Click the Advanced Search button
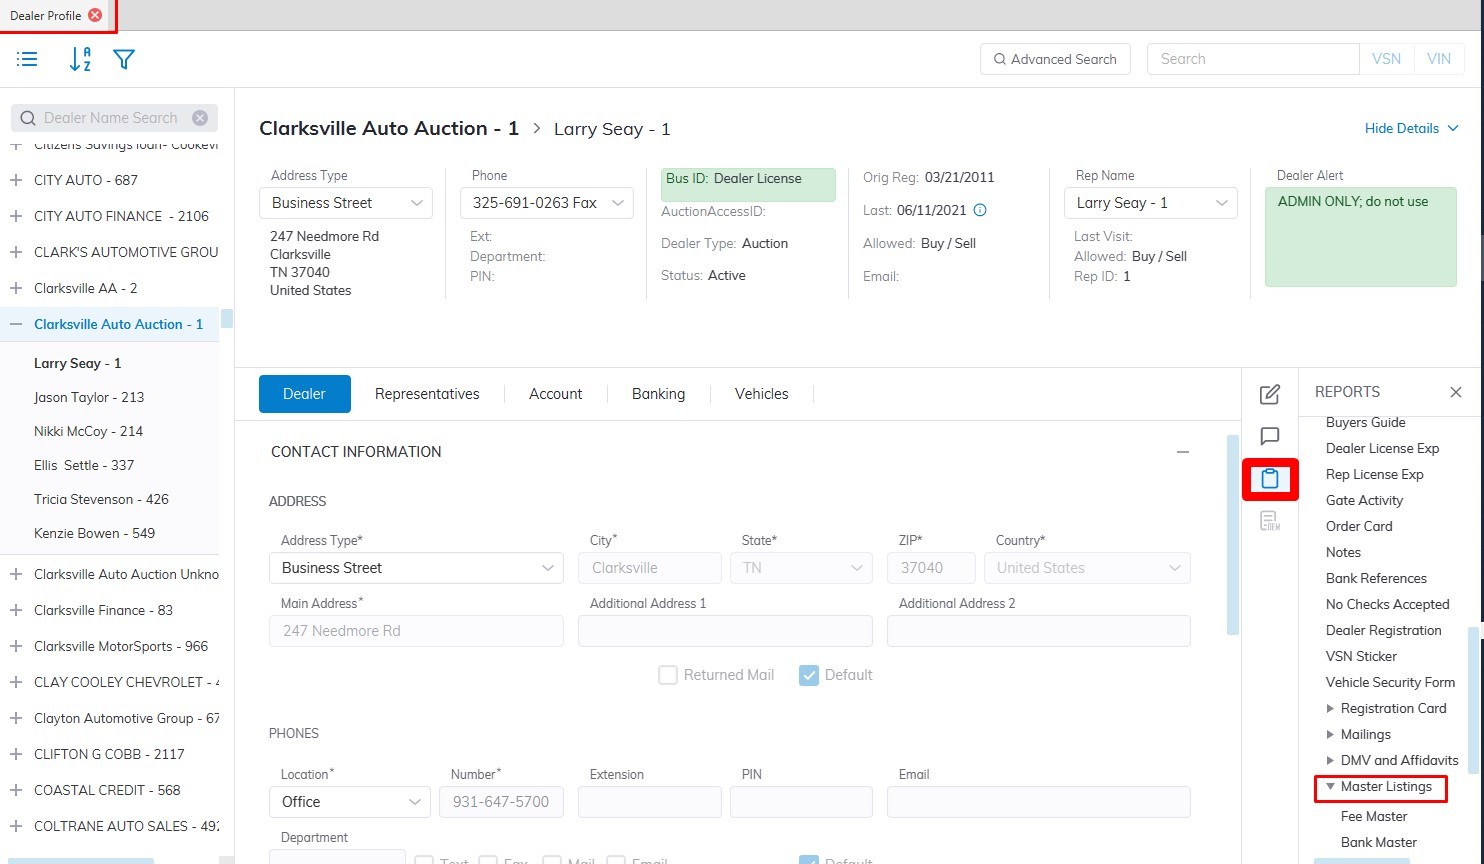The image size is (1484, 864). [1055, 59]
